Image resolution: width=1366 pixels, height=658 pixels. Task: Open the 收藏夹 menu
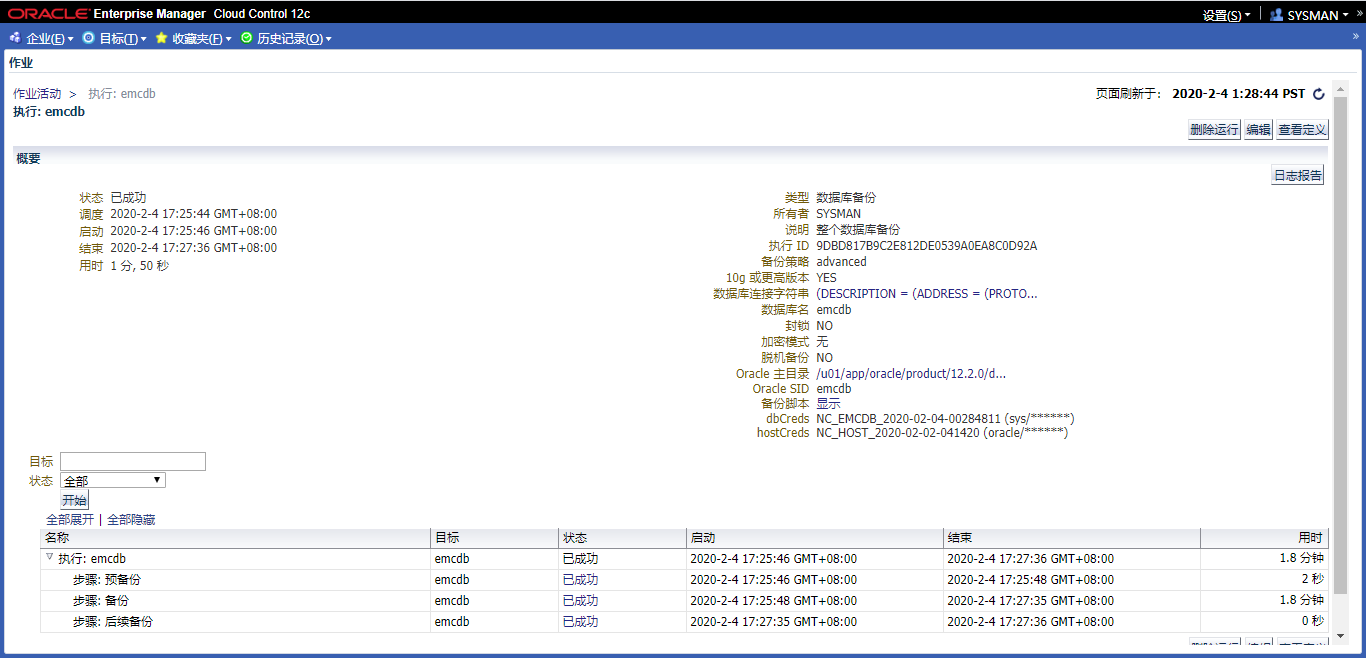[201, 39]
